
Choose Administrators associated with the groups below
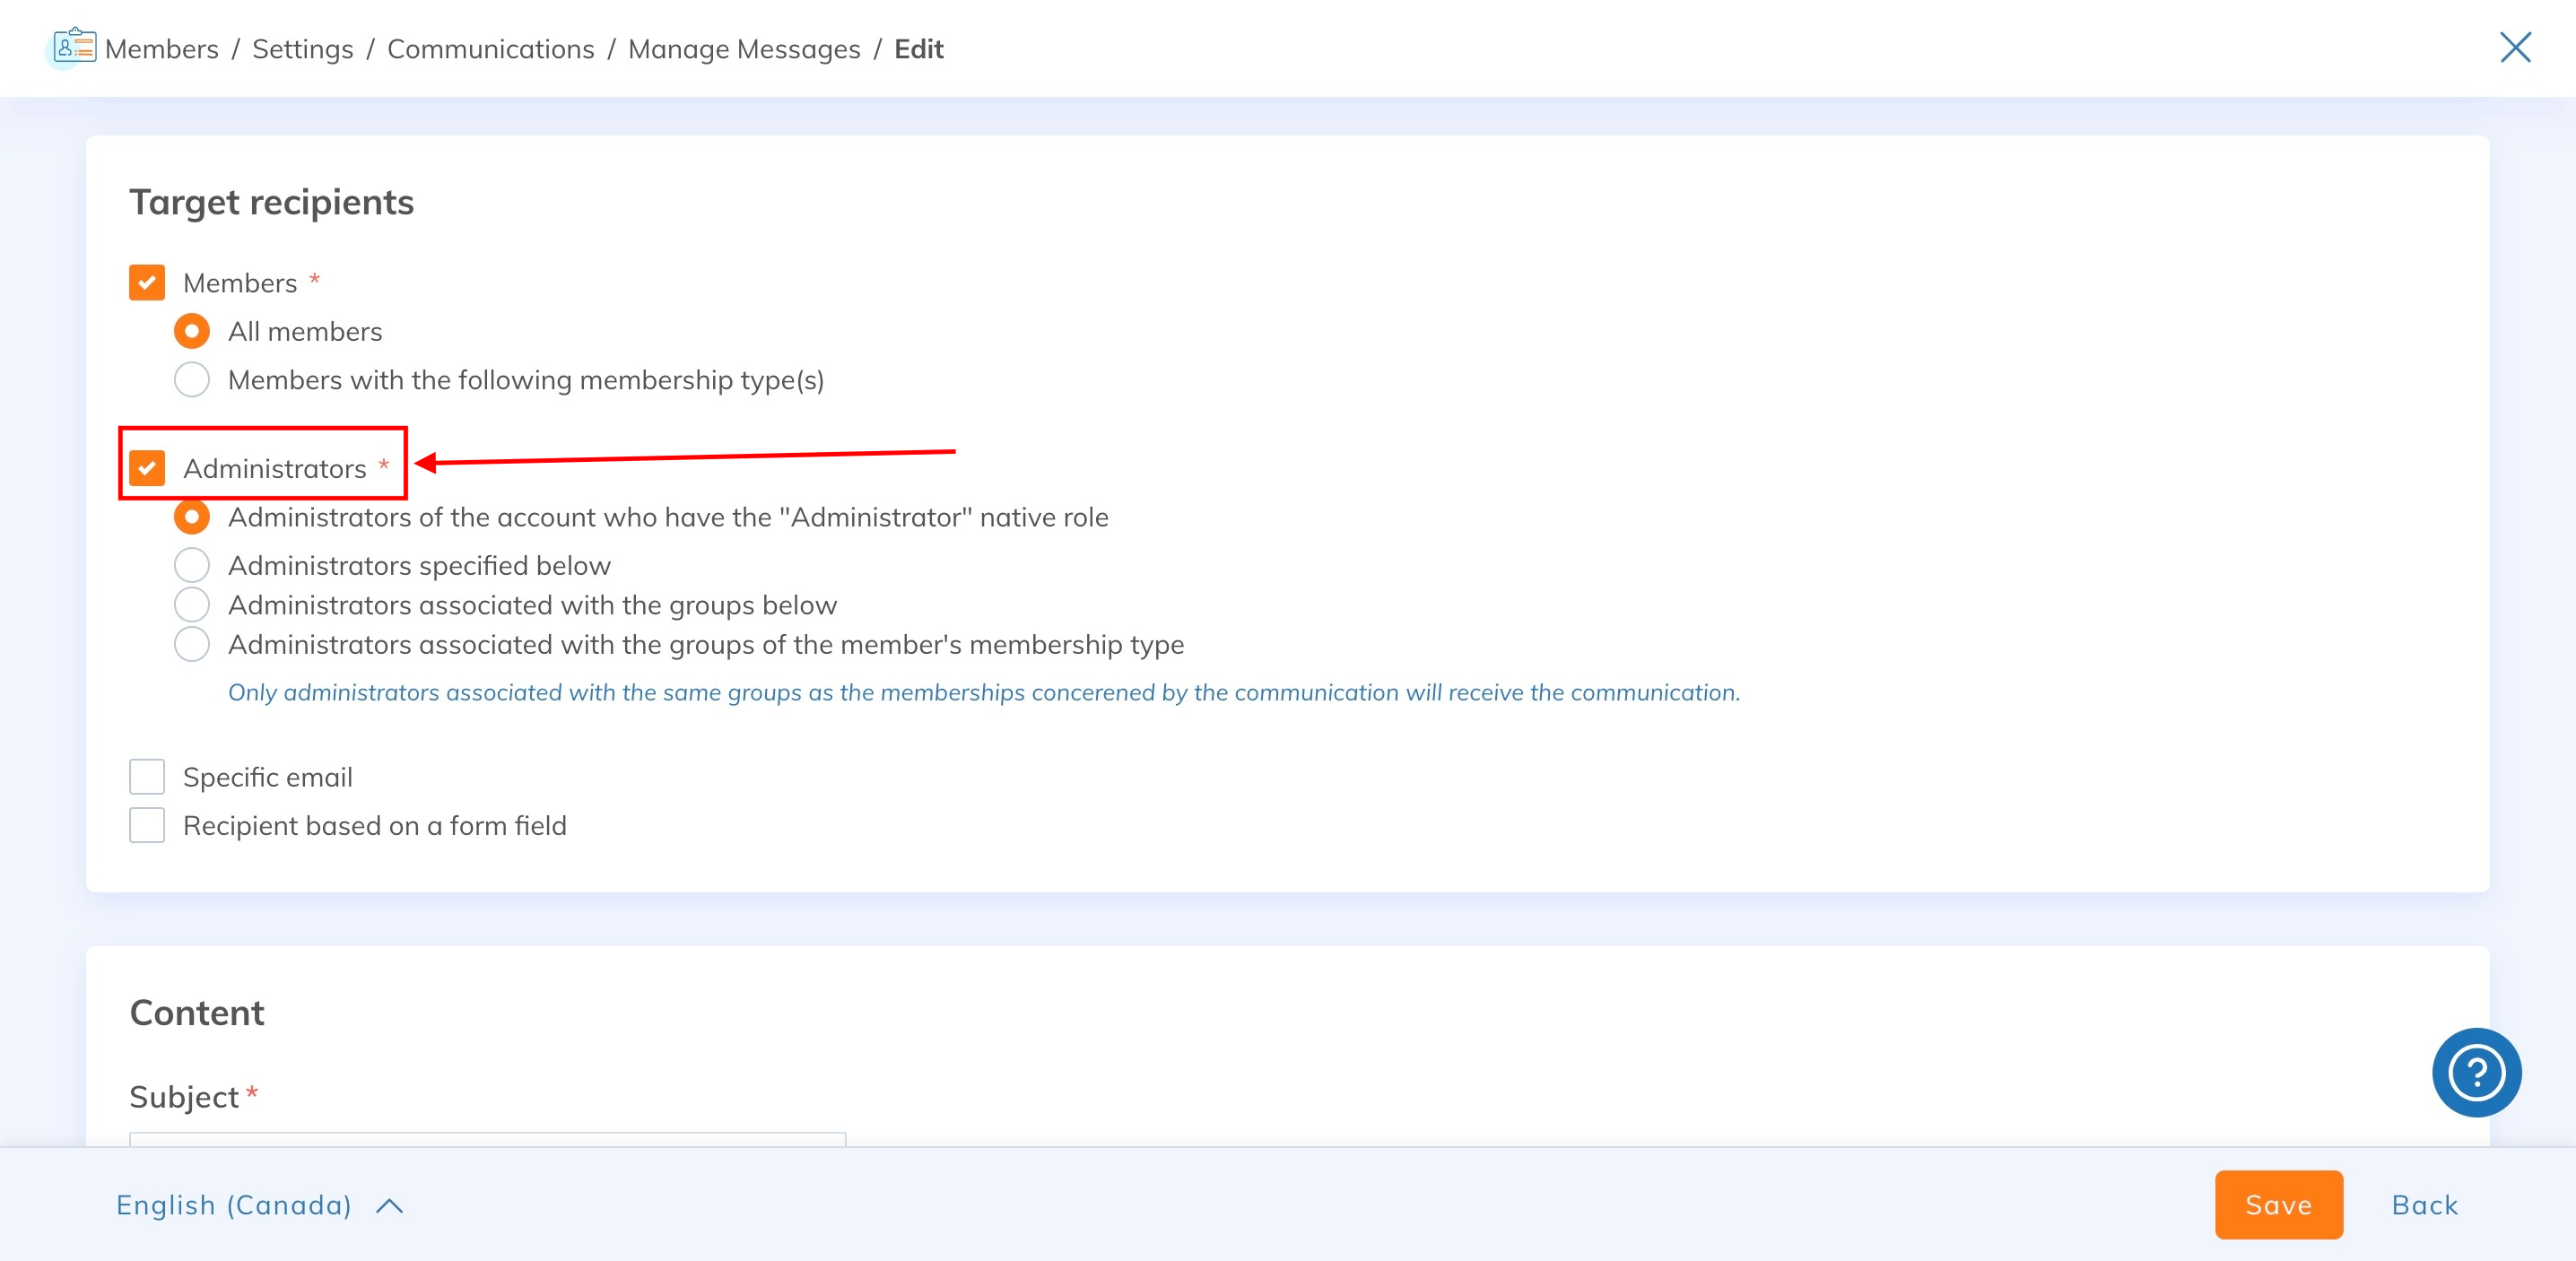pos(192,605)
